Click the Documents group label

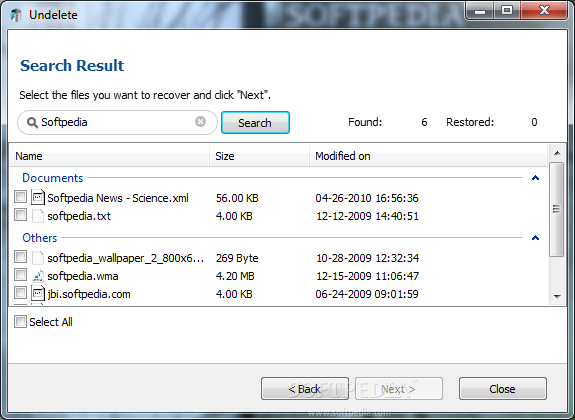[x=52, y=178]
